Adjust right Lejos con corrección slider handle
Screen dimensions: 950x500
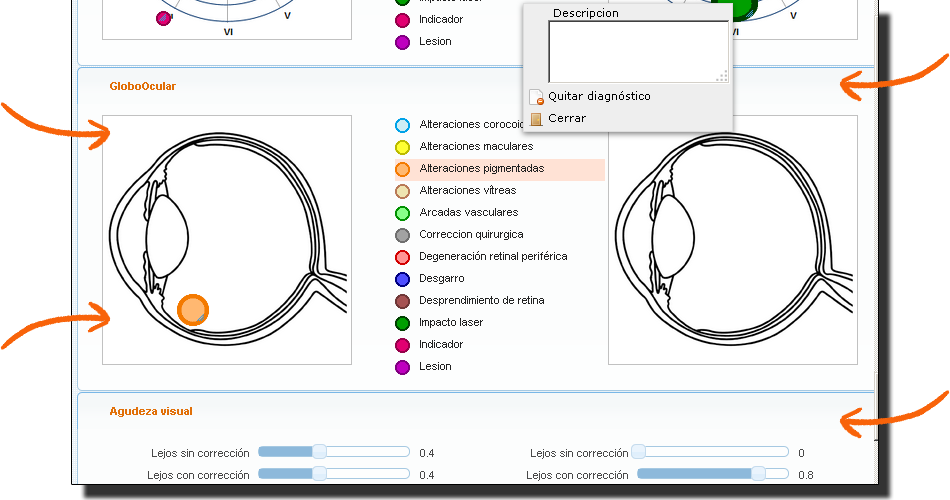(x=759, y=474)
